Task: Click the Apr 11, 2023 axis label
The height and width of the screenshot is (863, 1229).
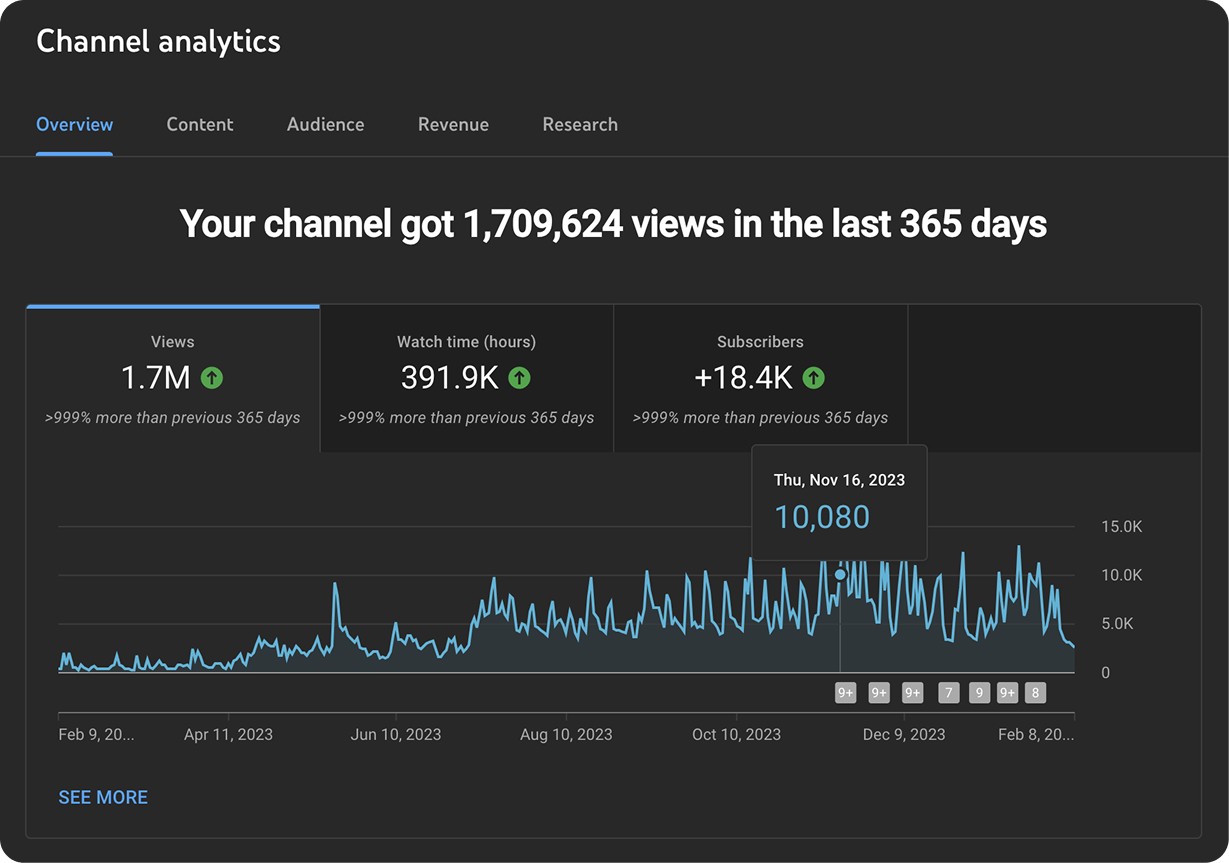Action: (228, 734)
